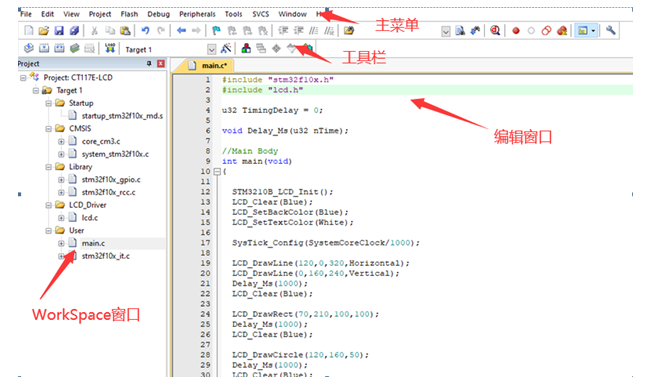Comment out the selection

(314, 30)
